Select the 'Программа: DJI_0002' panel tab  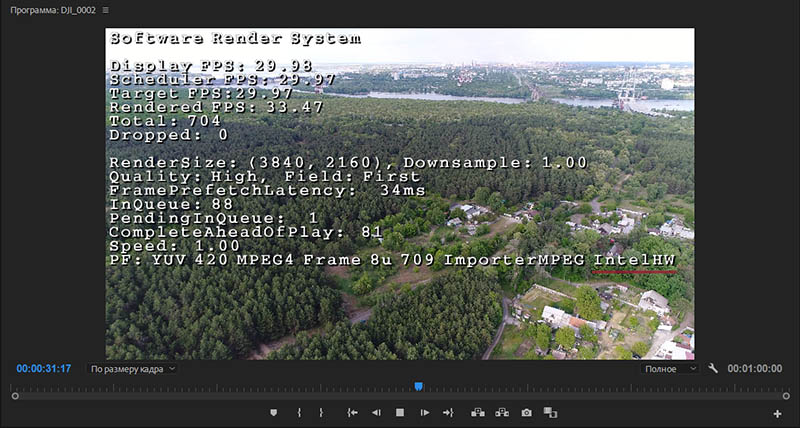tap(53, 10)
